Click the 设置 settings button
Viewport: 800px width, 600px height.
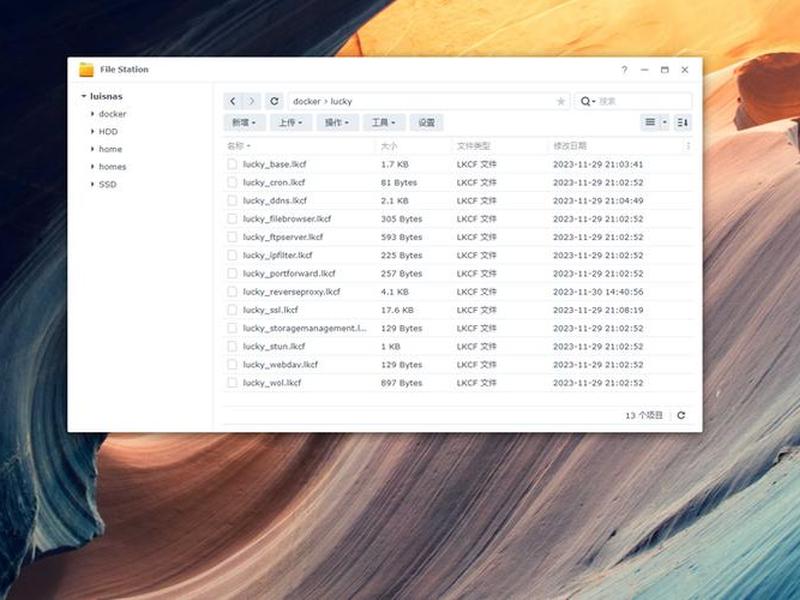[x=426, y=122]
